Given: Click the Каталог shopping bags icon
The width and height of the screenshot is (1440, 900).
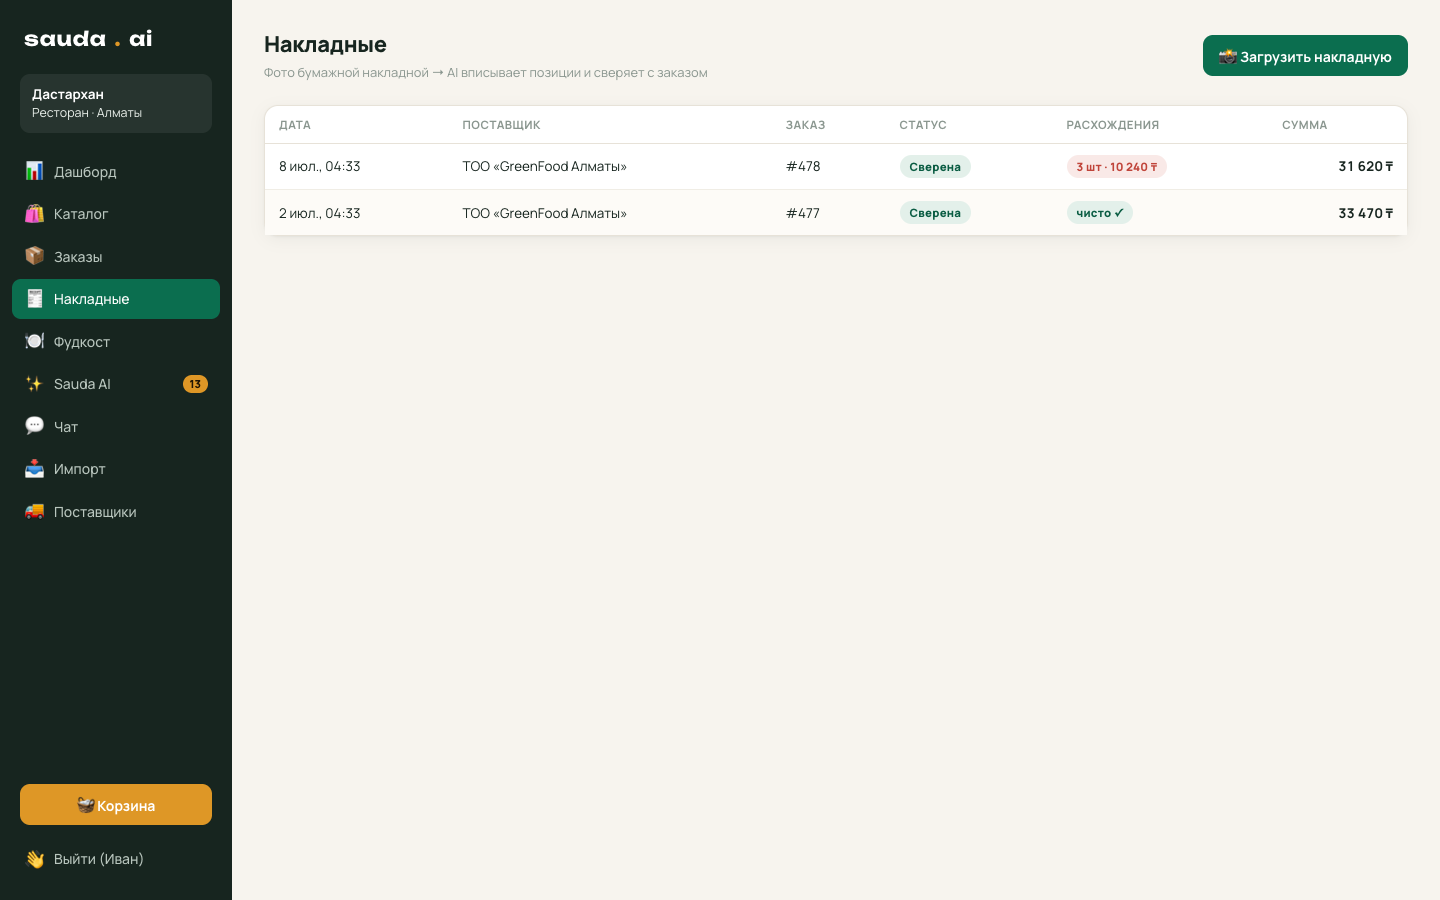Looking at the screenshot, I should [34, 214].
